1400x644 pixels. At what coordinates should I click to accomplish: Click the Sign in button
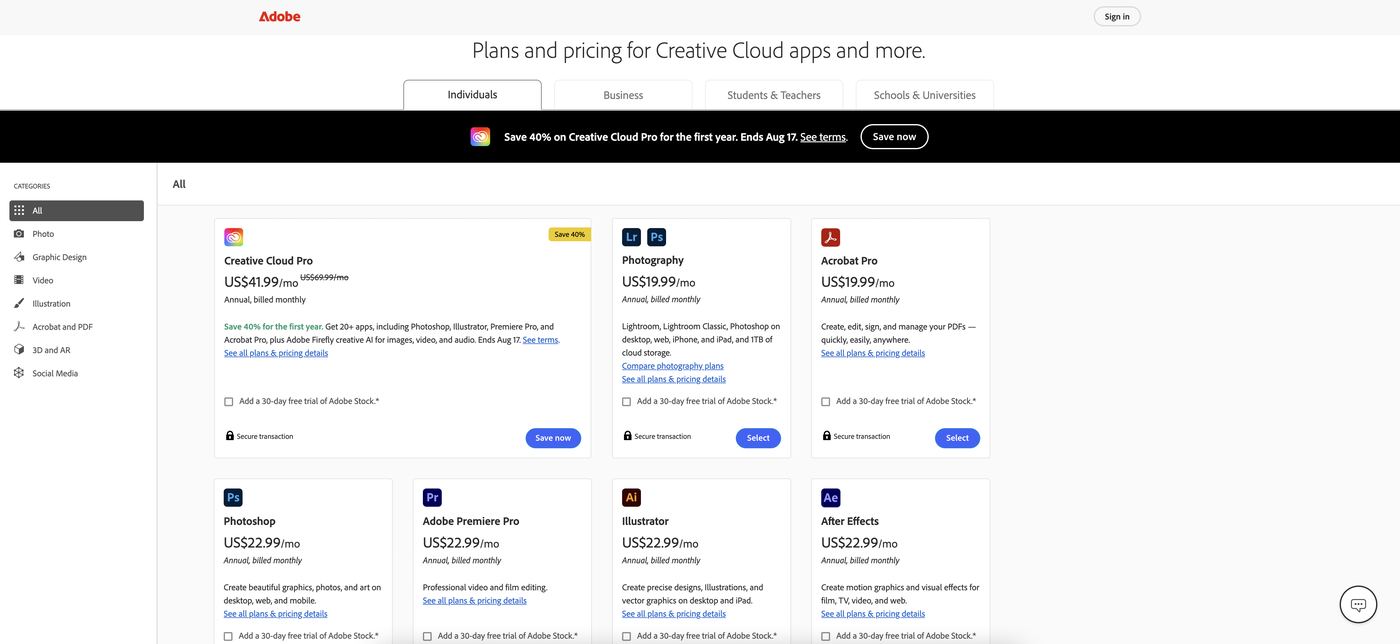[x=1117, y=16]
